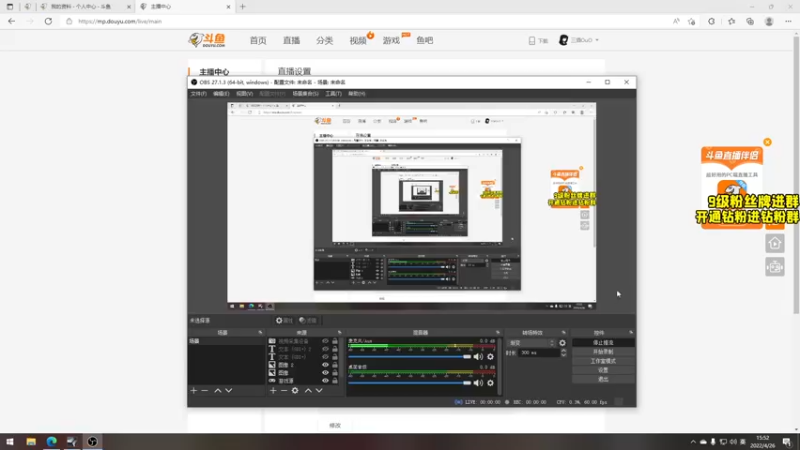This screenshot has width=800, height=450.
Task: Toggle lock on bottom source row
Action: pyautogui.click(x=335, y=381)
